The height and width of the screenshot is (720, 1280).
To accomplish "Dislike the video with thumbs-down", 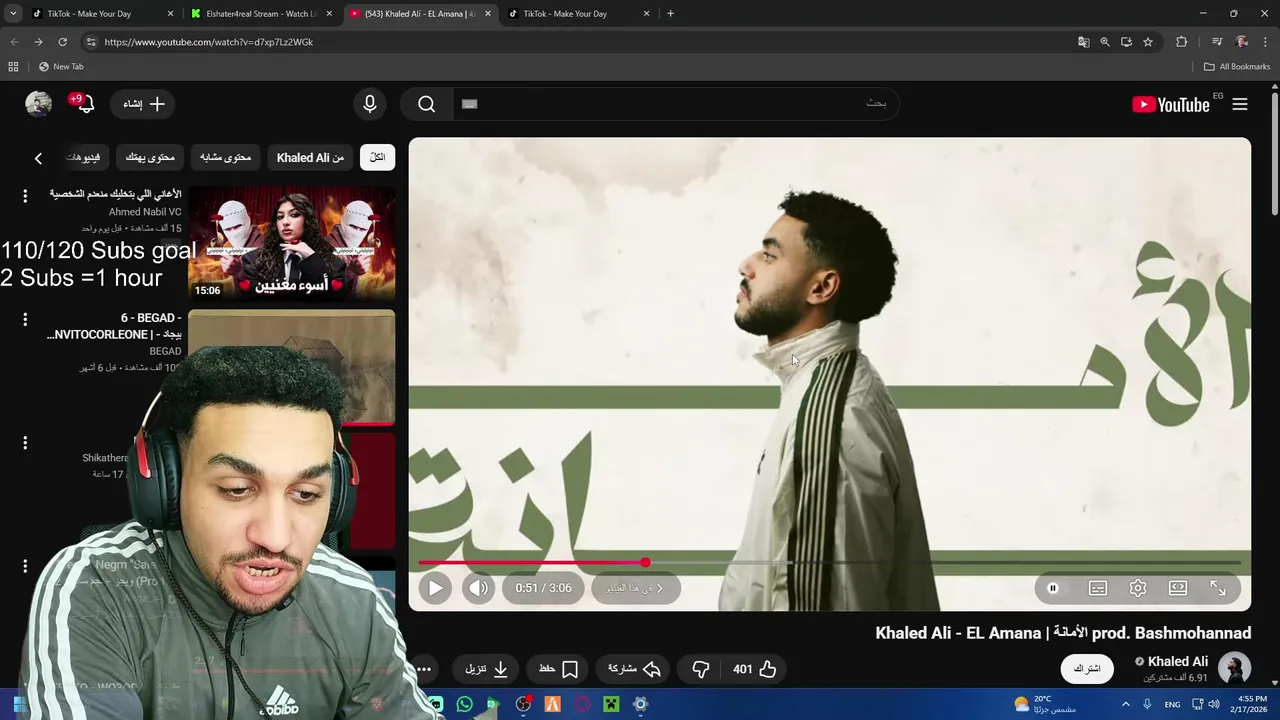I will tap(701, 669).
